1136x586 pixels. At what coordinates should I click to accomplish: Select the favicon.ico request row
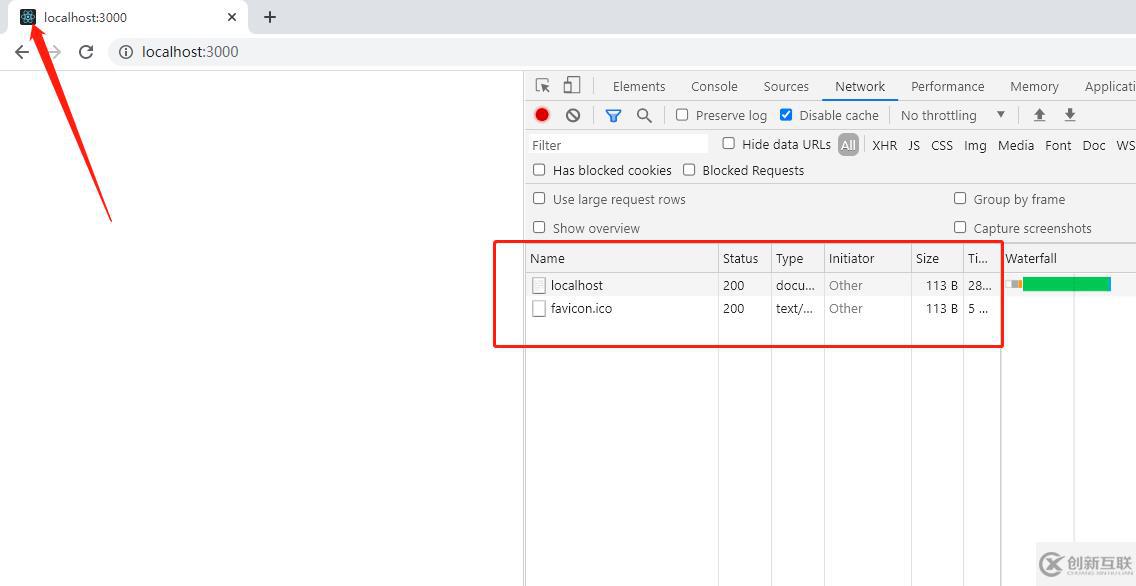coord(581,308)
